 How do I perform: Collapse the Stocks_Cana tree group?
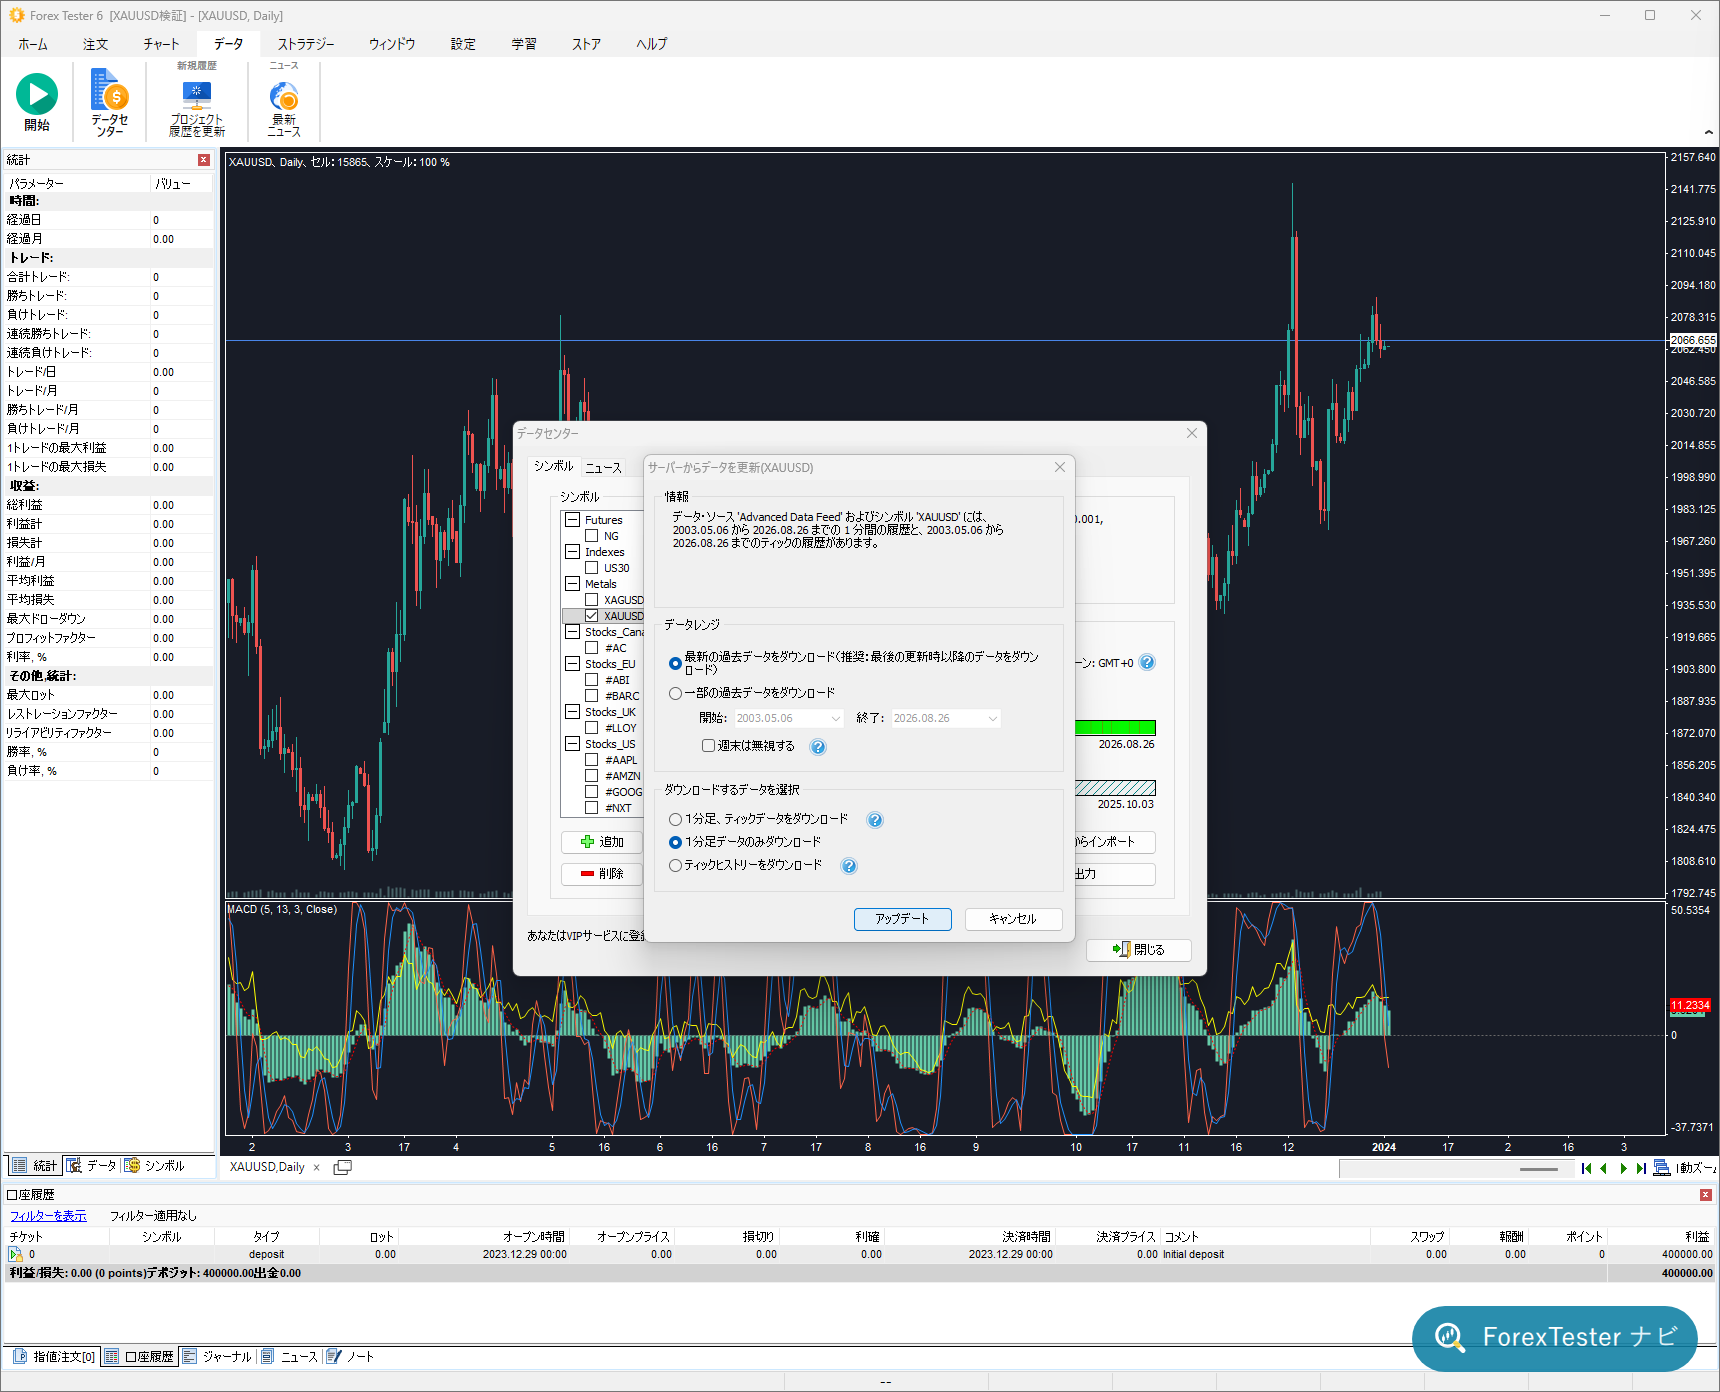[573, 632]
